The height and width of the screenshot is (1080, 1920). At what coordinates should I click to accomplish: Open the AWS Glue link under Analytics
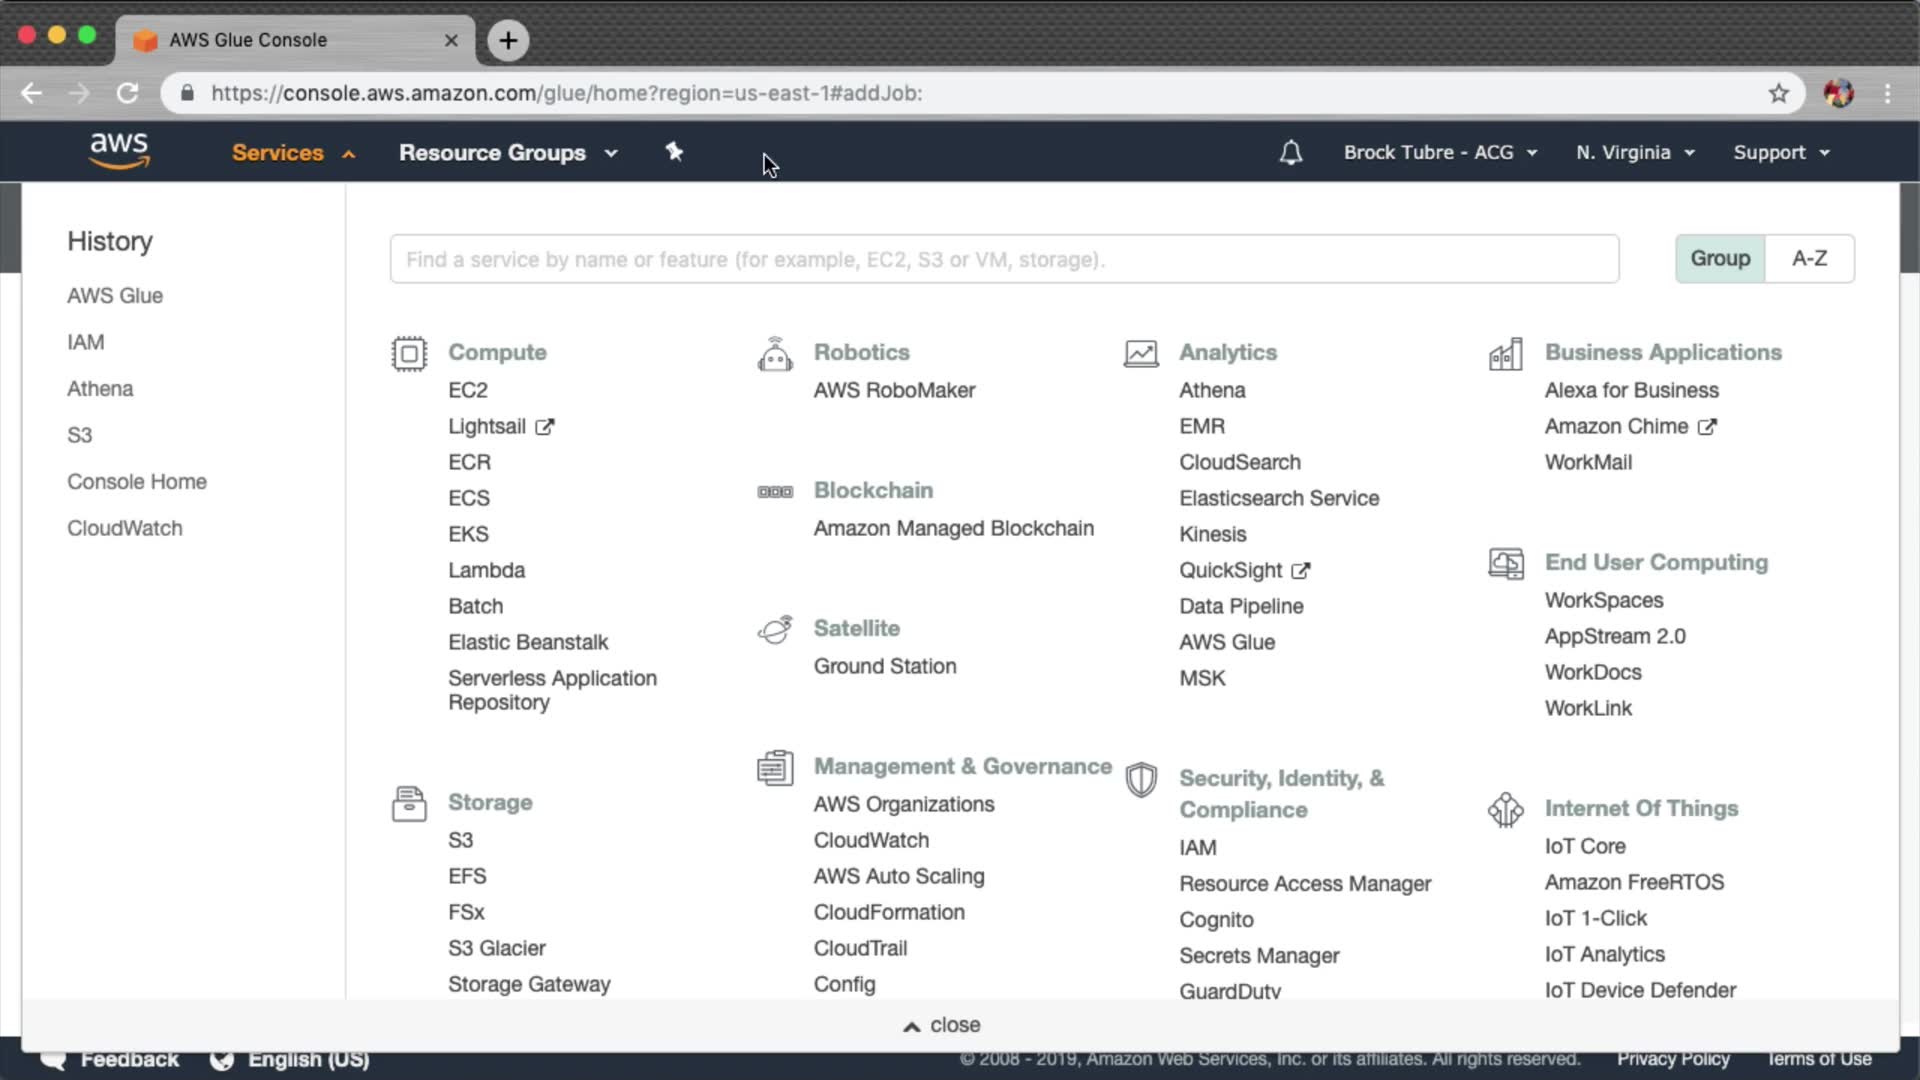[1227, 642]
